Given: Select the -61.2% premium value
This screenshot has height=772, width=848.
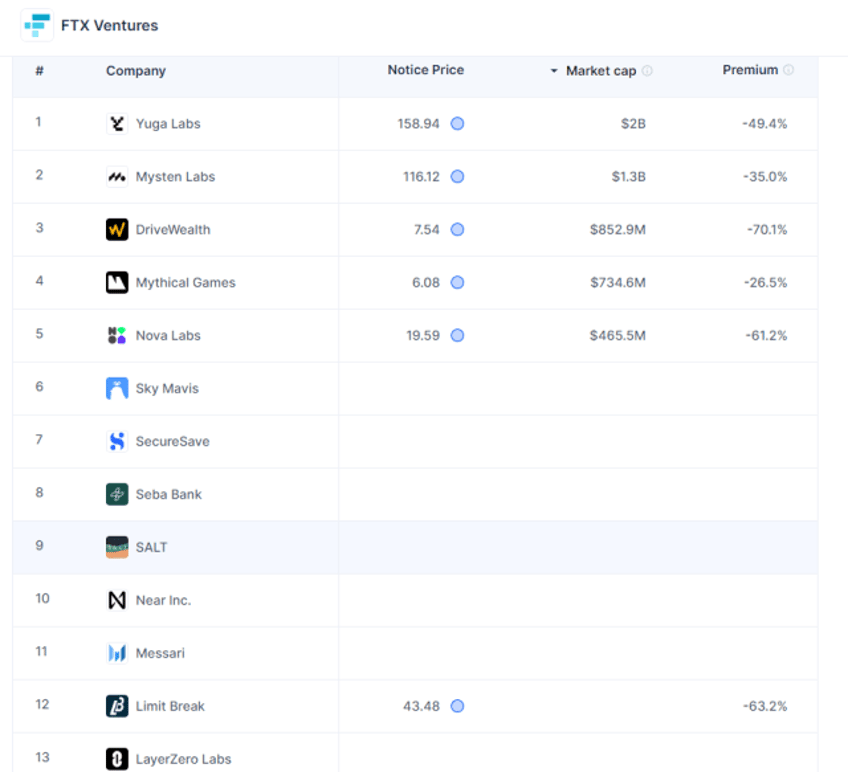Looking at the screenshot, I should click(766, 335).
